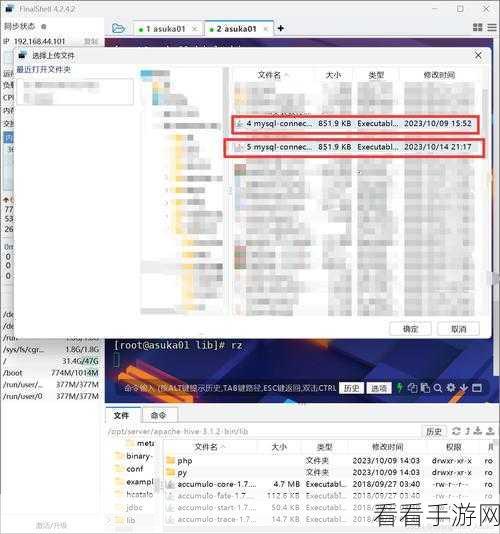The image size is (500, 534).
Task: Click the IP address 192.168.44.101
Action: click(39, 42)
